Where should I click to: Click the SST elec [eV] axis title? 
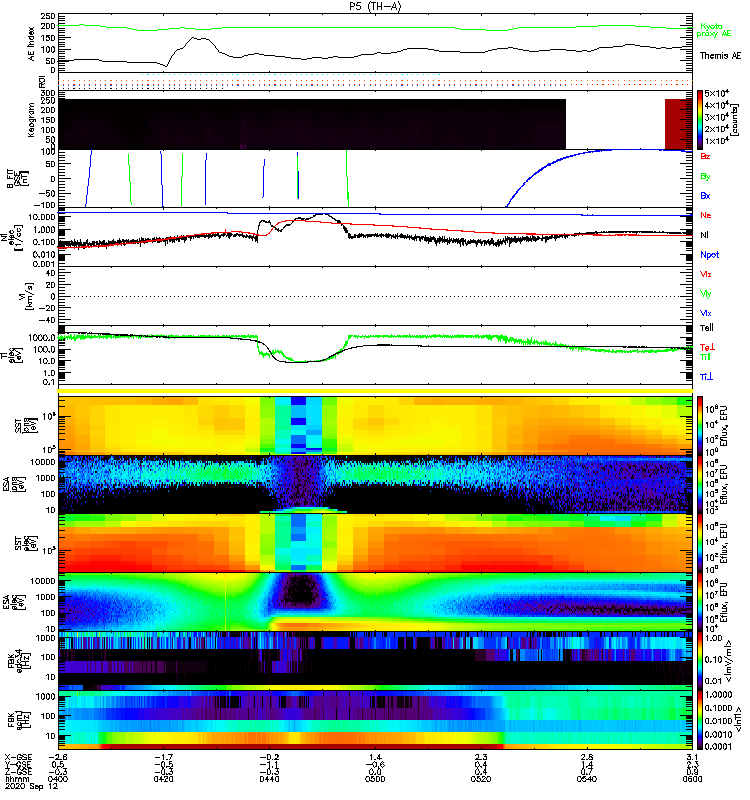click(x=26, y=543)
